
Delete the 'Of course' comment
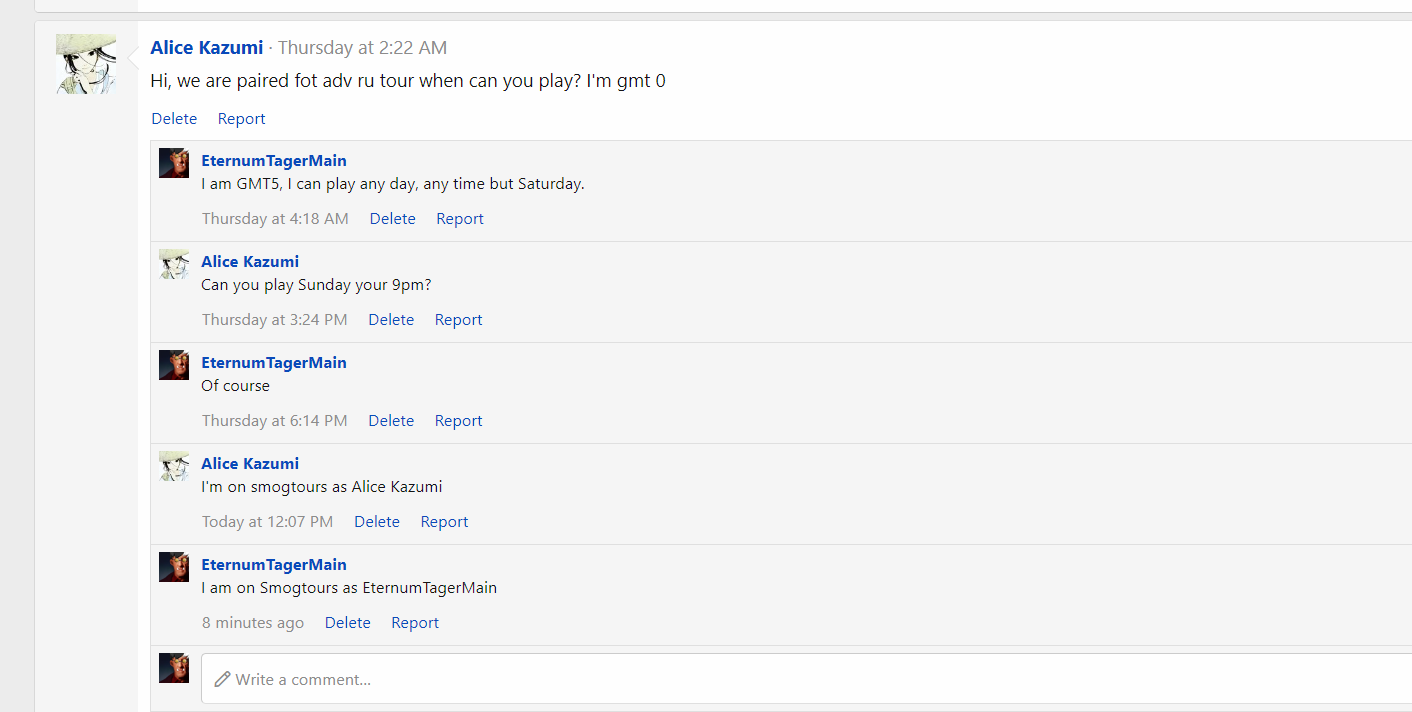(x=391, y=420)
